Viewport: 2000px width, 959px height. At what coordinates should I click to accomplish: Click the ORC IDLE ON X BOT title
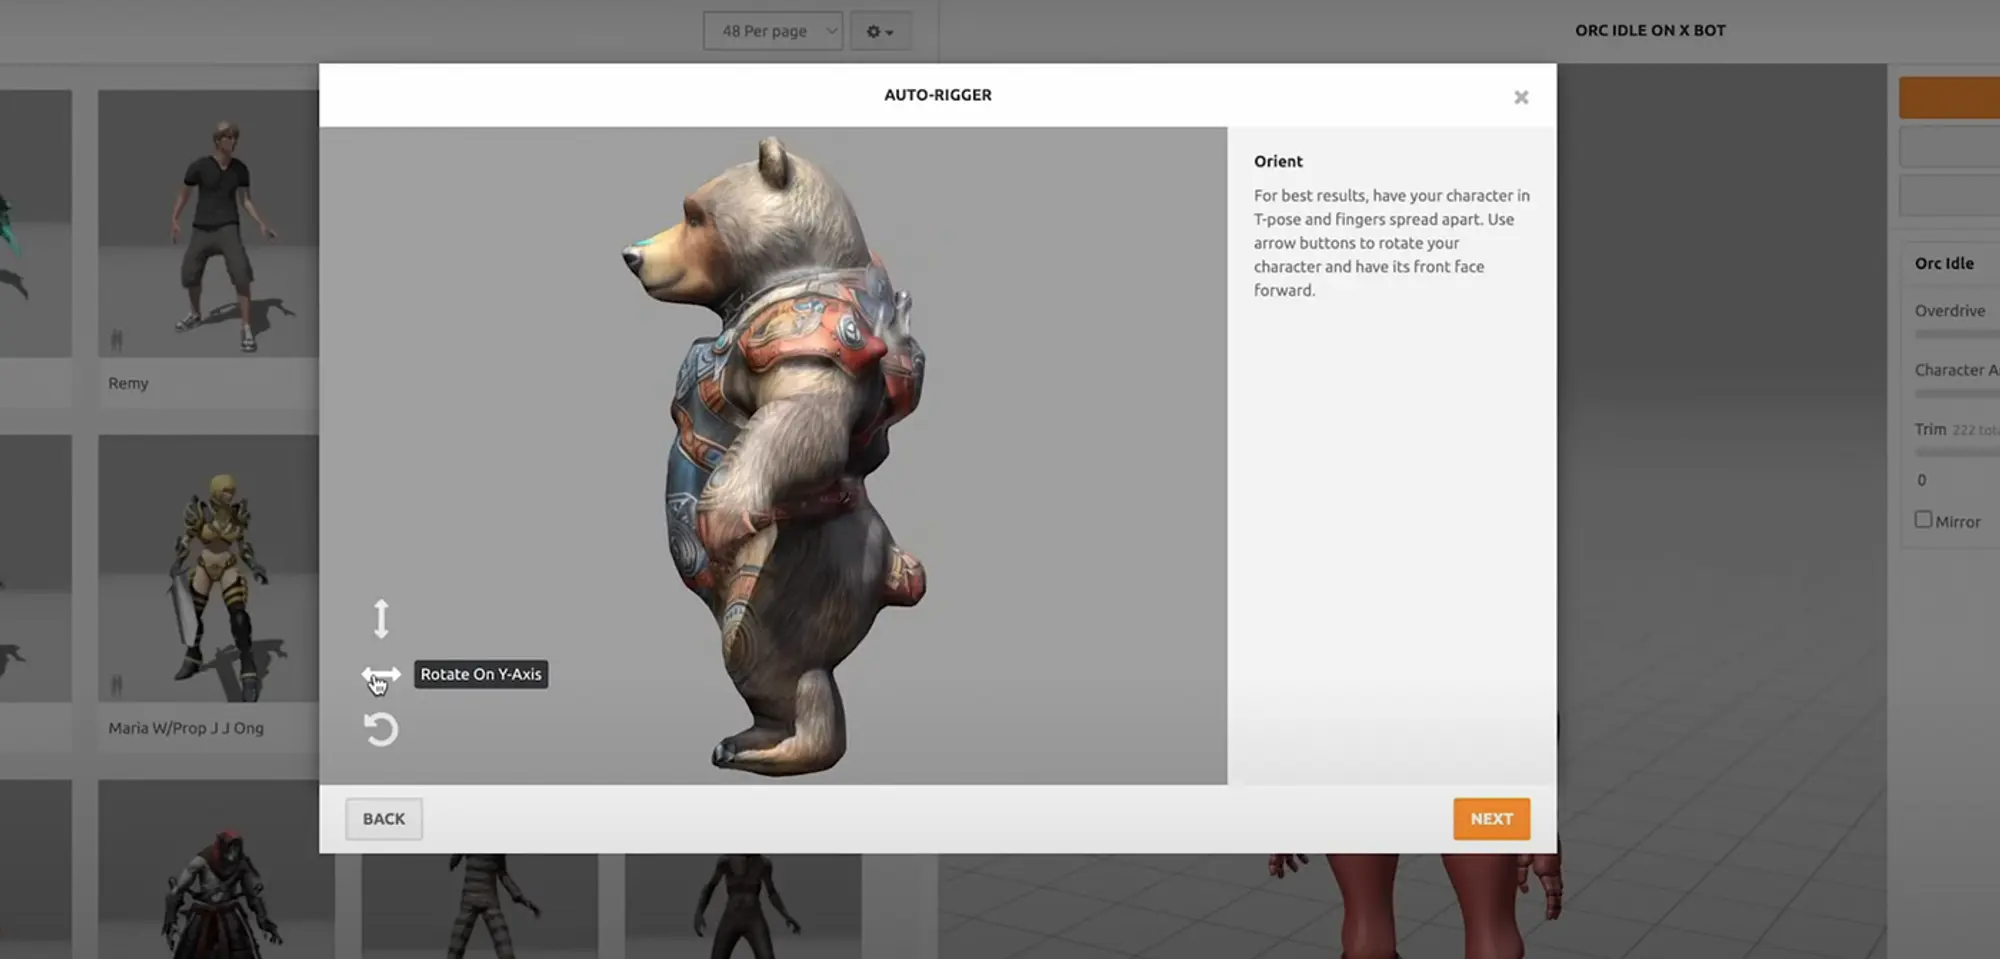point(1649,30)
